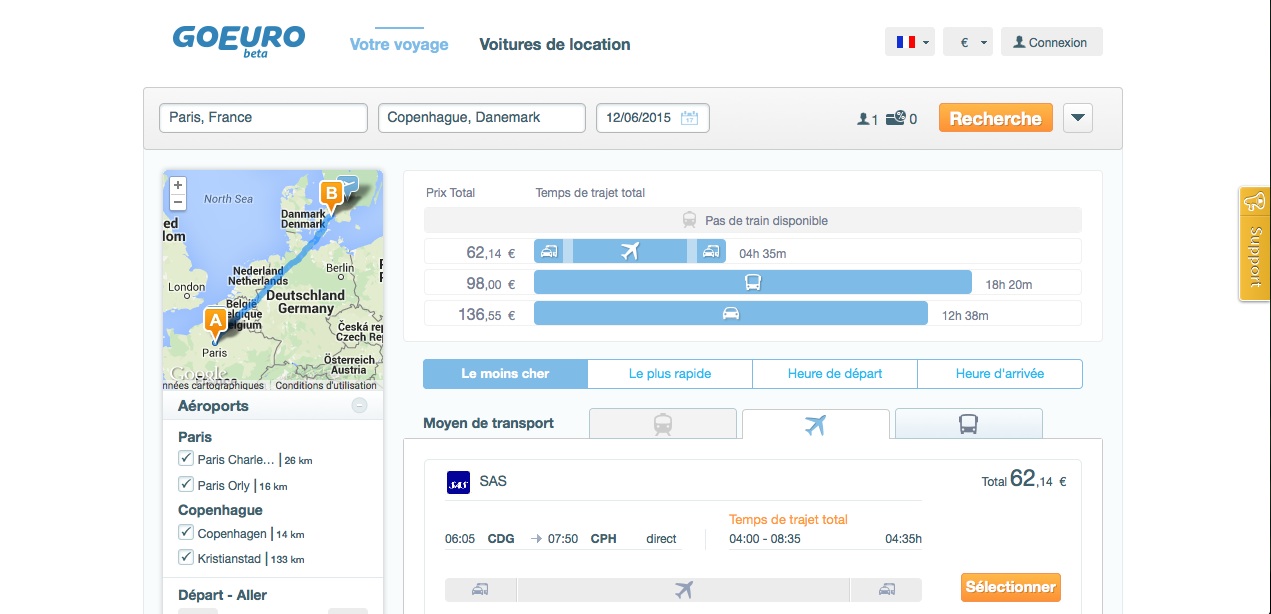Sort results by Le plus rapide

pos(670,374)
